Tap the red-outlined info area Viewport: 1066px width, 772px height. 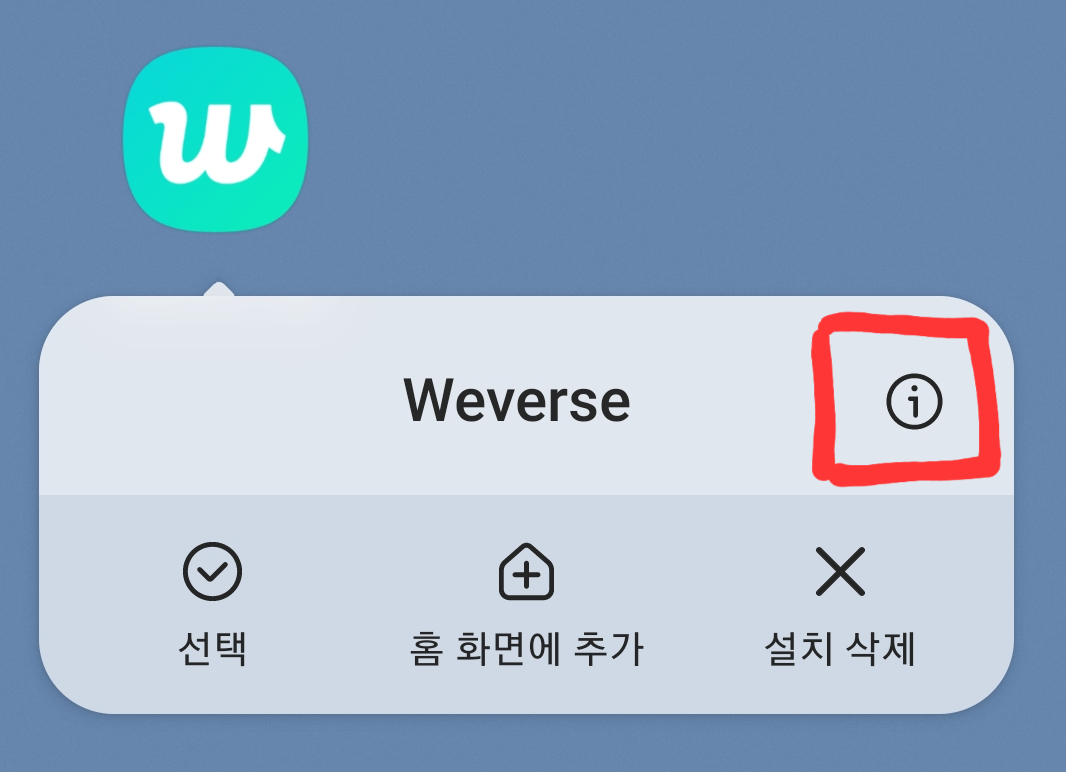coord(906,400)
